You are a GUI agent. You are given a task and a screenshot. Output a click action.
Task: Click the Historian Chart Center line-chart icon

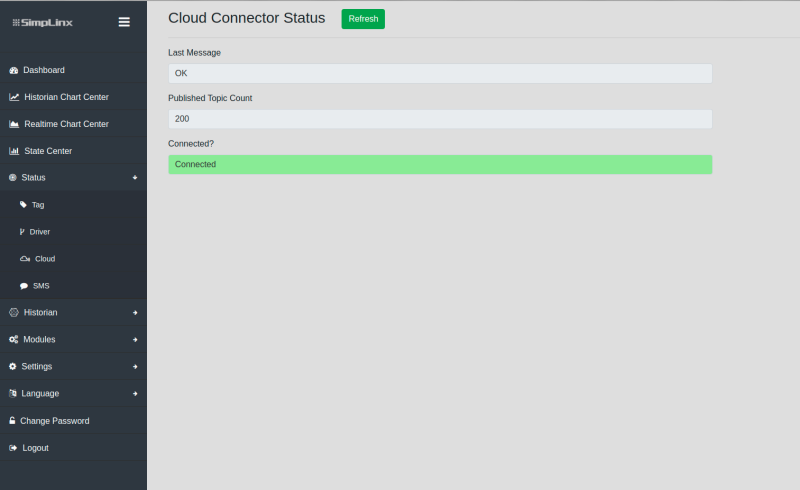coord(14,97)
